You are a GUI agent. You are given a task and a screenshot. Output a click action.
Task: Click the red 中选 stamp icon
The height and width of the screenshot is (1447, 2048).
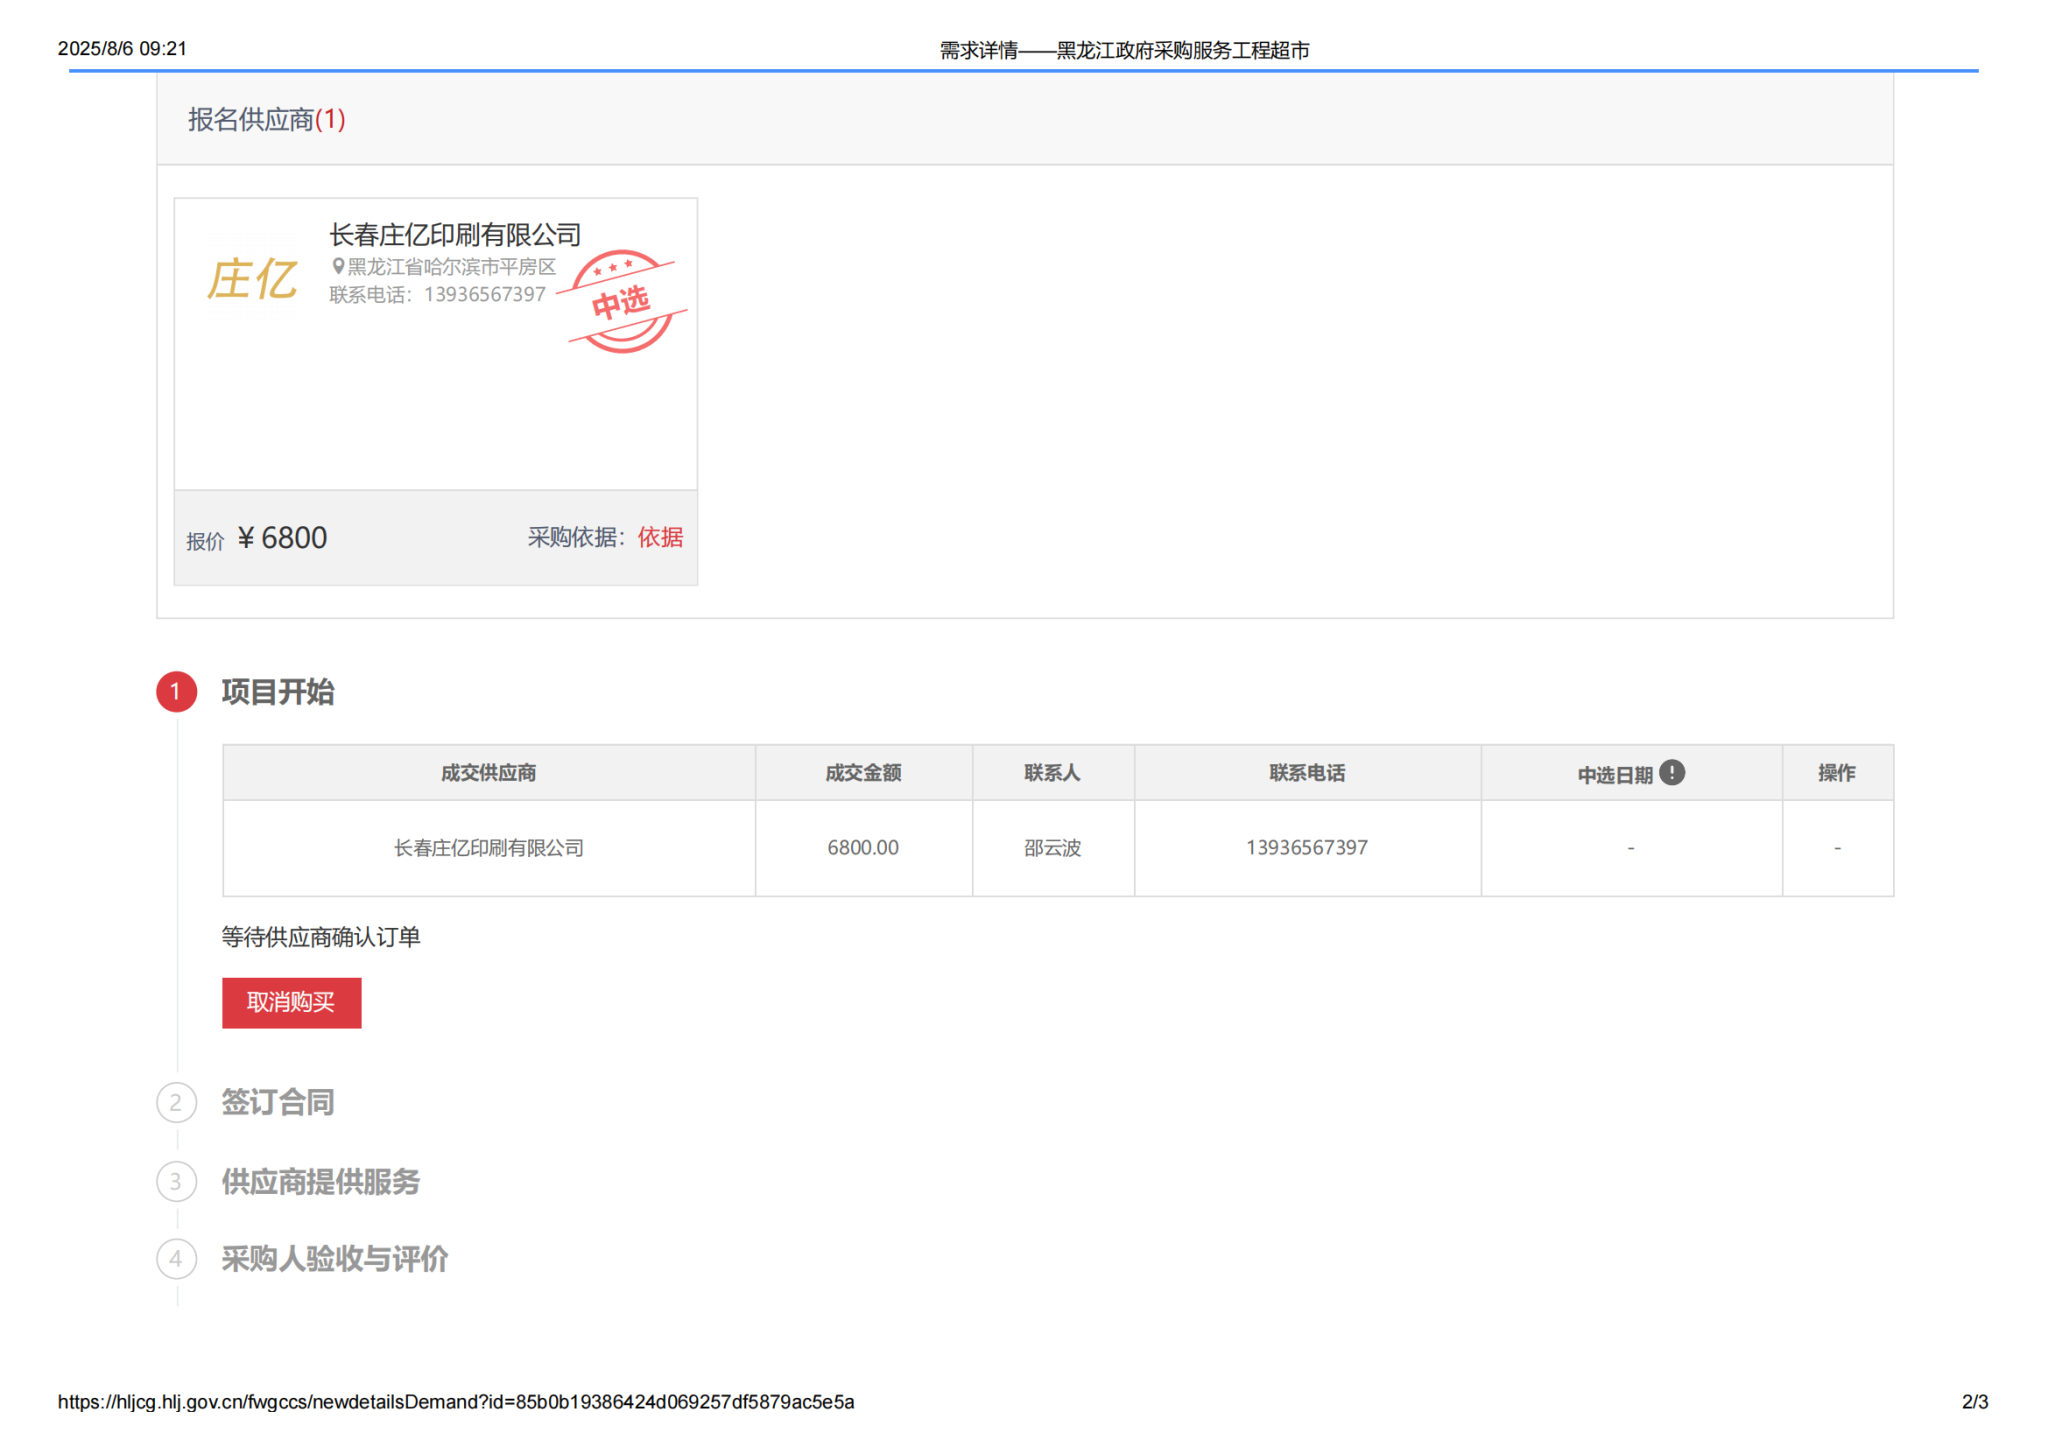pos(623,301)
